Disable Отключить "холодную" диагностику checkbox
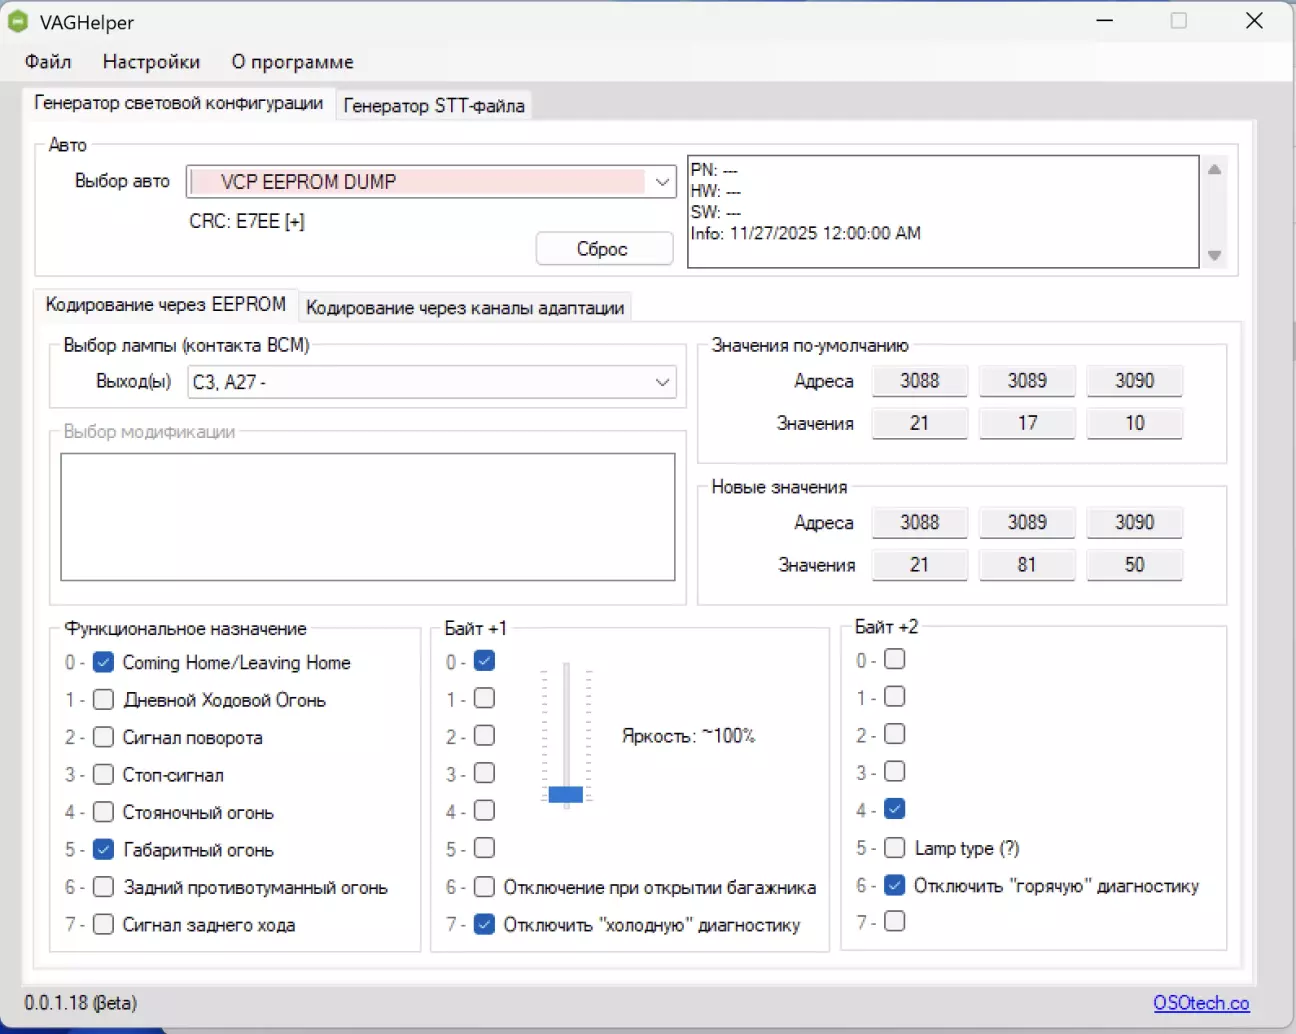This screenshot has height=1034, width=1296. [485, 925]
